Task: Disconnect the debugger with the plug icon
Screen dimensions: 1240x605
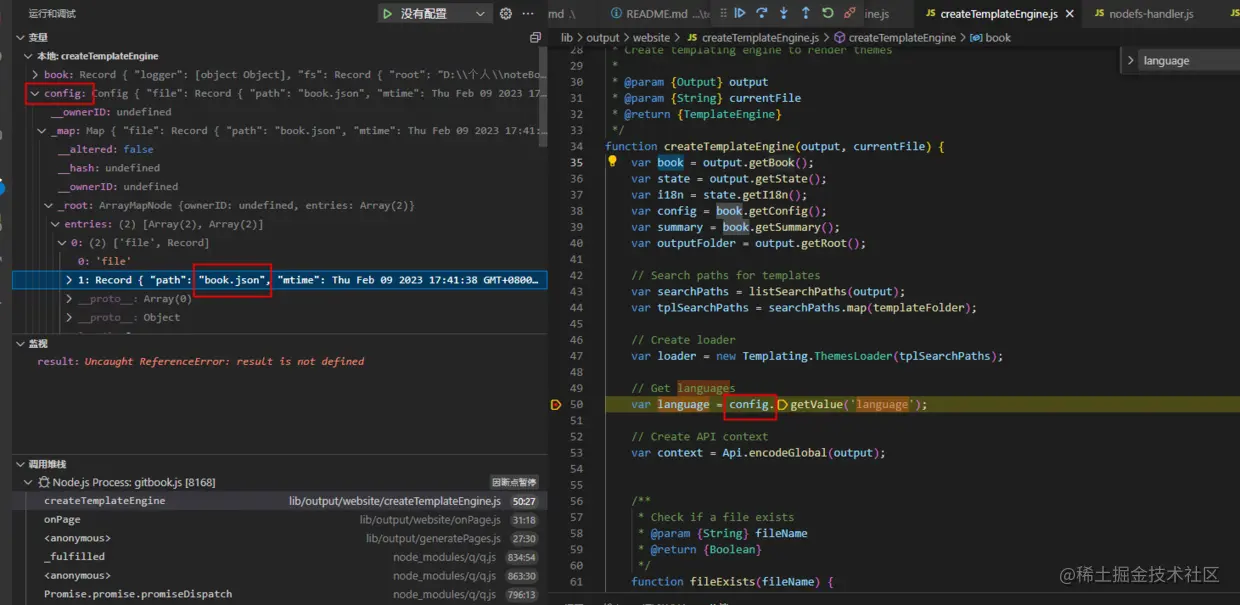Action: [x=850, y=13]
